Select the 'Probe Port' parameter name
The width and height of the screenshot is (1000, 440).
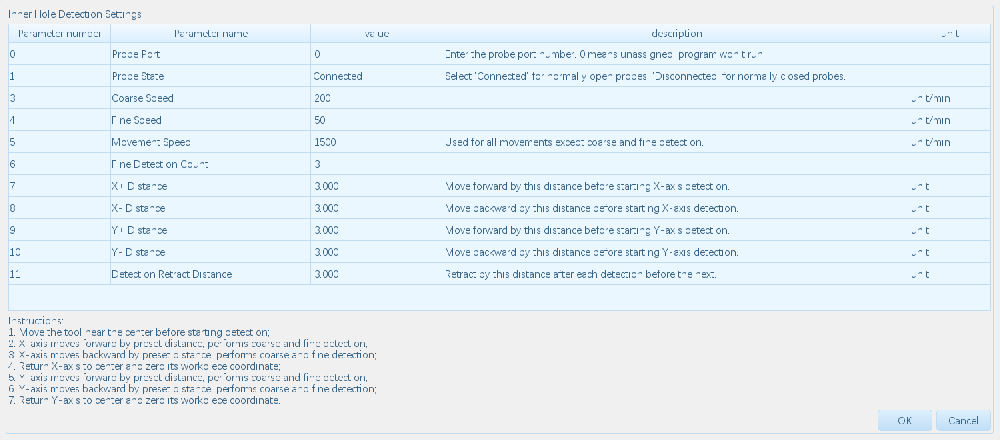tap(136, 54)
